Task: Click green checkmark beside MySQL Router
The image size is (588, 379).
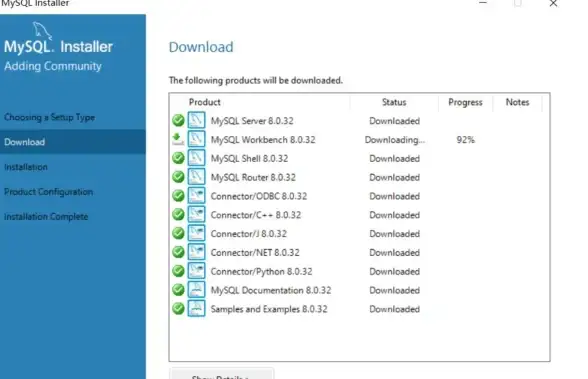Action: [178, 177]
